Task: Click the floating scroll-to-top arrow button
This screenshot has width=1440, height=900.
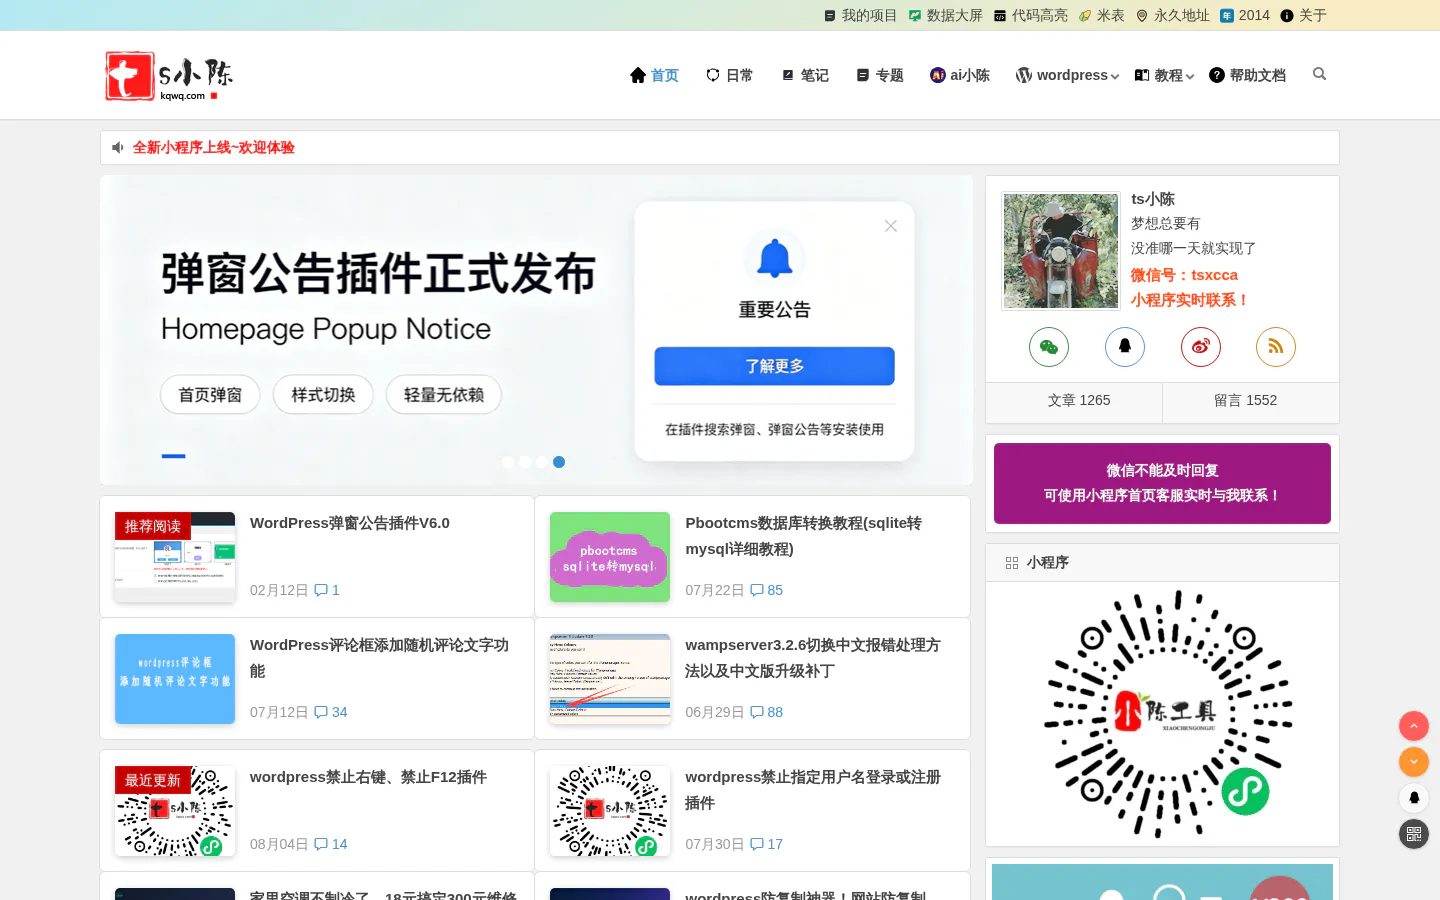Action: (x=1414, y=726)
